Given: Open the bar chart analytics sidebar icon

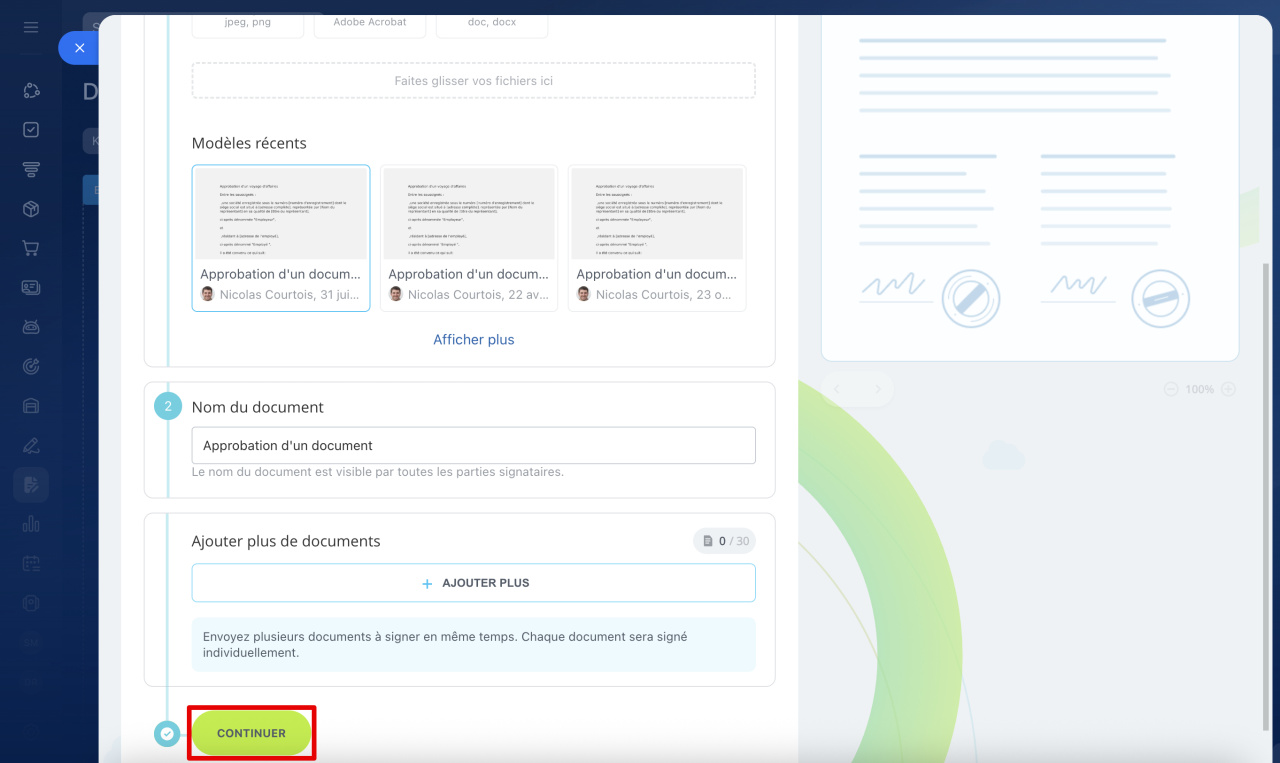Looking at the screenshot, I should [x=31, y=524].
